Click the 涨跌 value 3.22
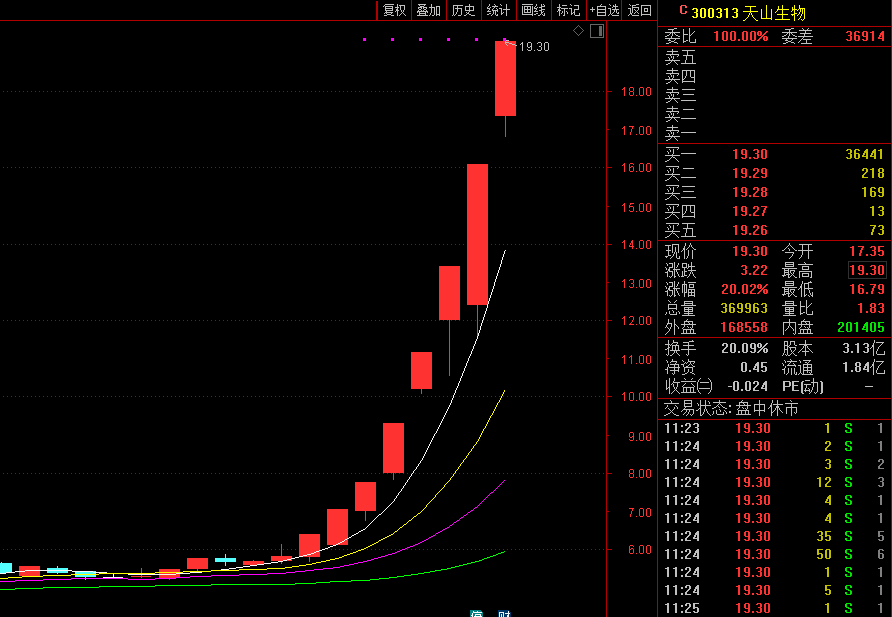This screenshot has height=617, width=892. 754,270
